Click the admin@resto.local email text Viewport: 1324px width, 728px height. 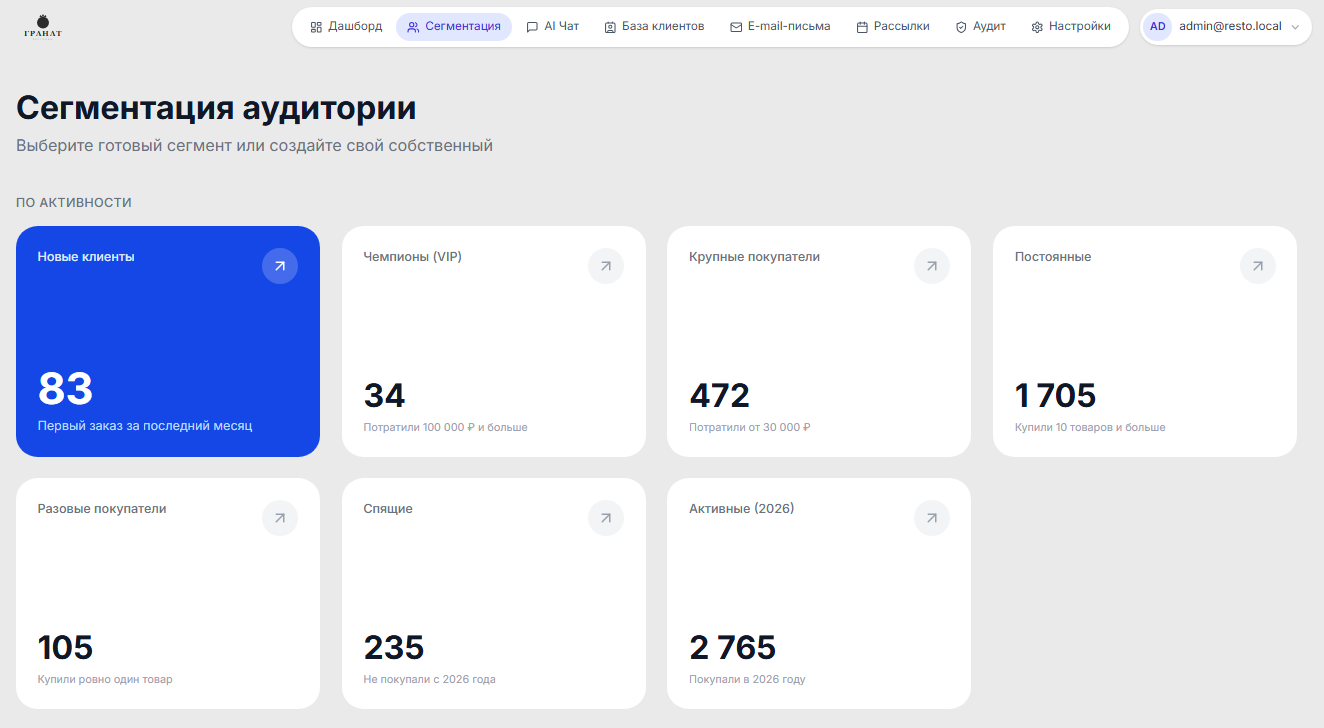[1230, 27]
